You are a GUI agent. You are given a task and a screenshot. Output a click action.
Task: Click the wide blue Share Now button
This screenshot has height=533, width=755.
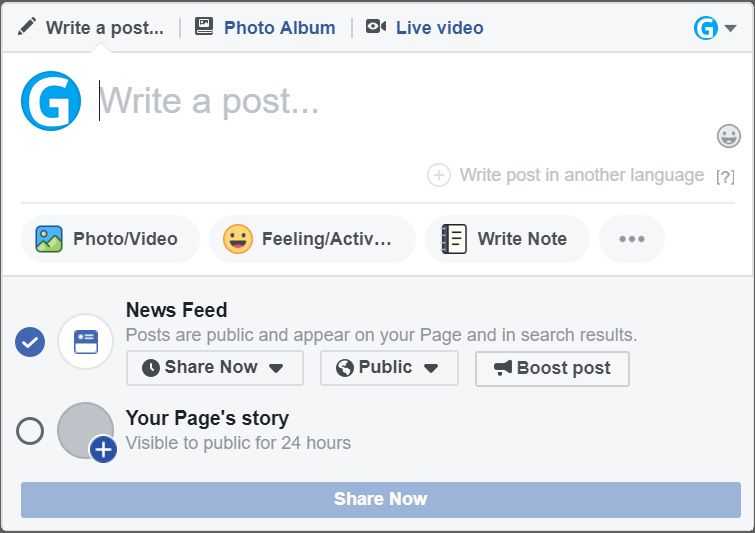click(x=381, y=500)
